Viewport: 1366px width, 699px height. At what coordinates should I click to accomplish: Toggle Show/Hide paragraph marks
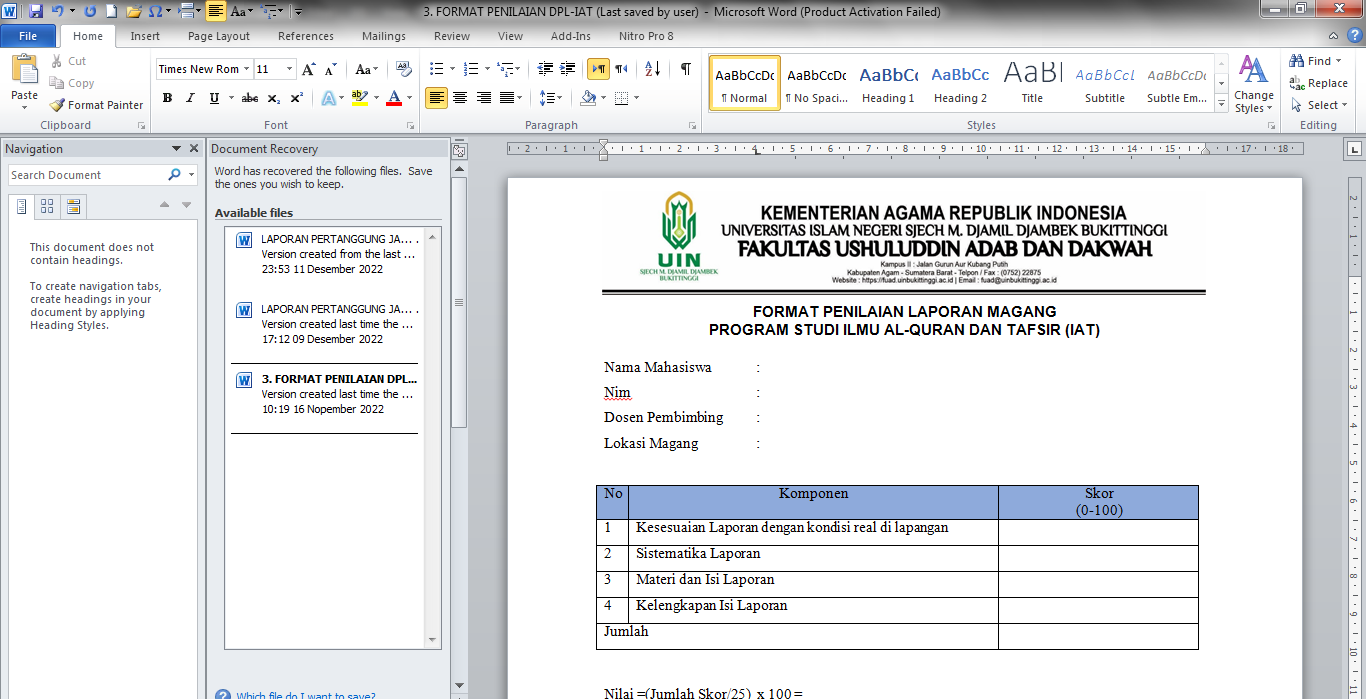click(685, 69)
